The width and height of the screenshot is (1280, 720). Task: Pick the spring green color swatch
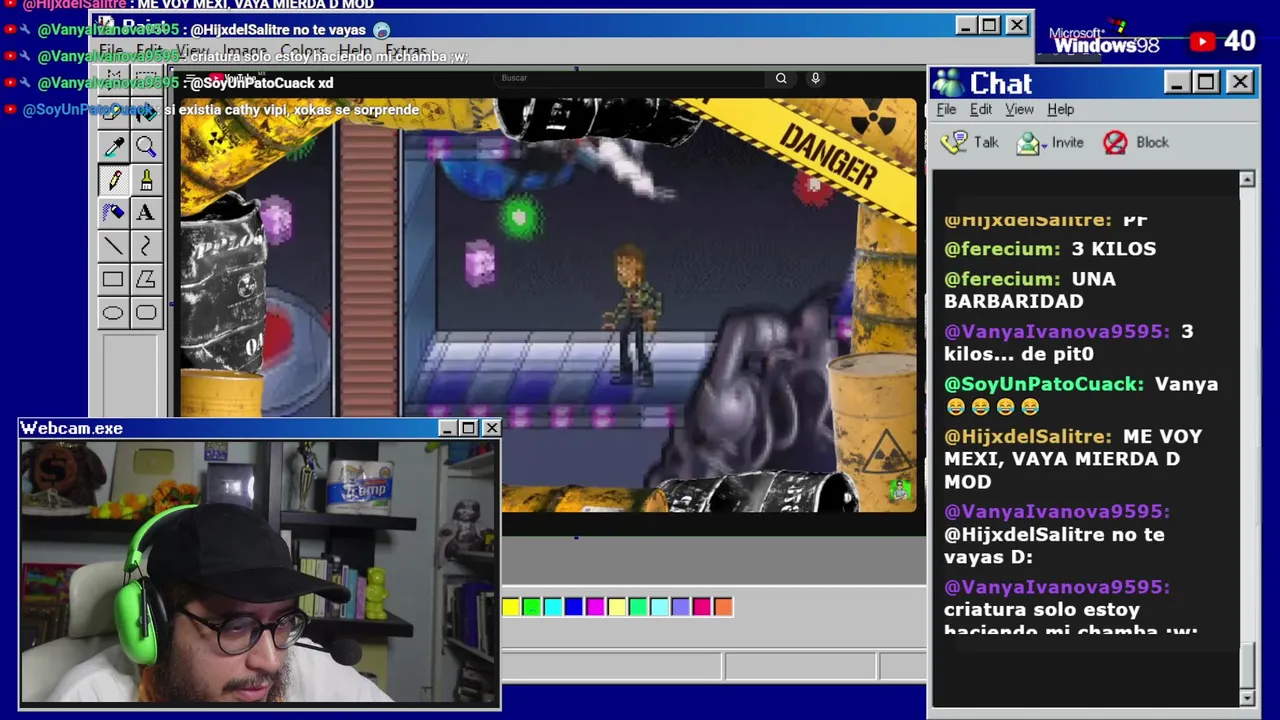[637, 607]
